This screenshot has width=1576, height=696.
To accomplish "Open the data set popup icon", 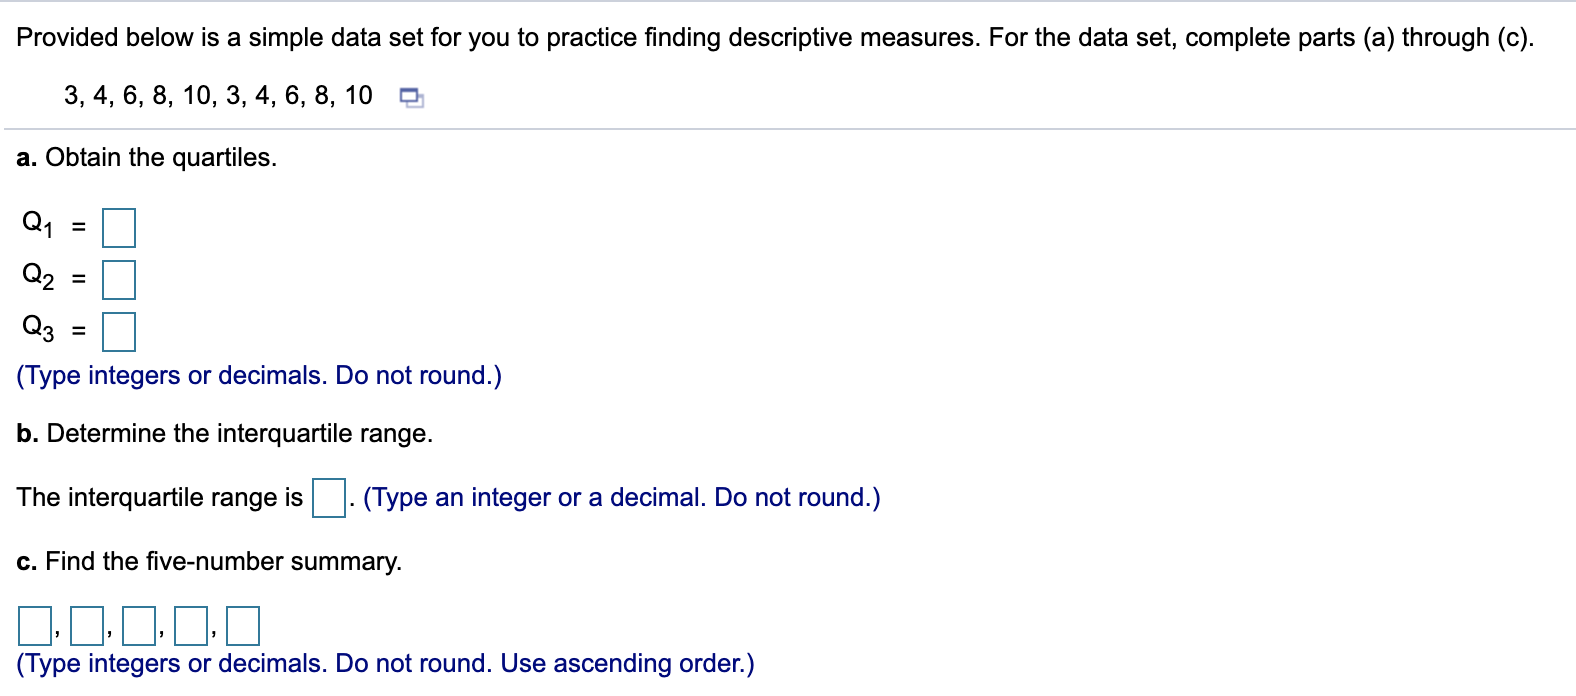I will (411, 98).
